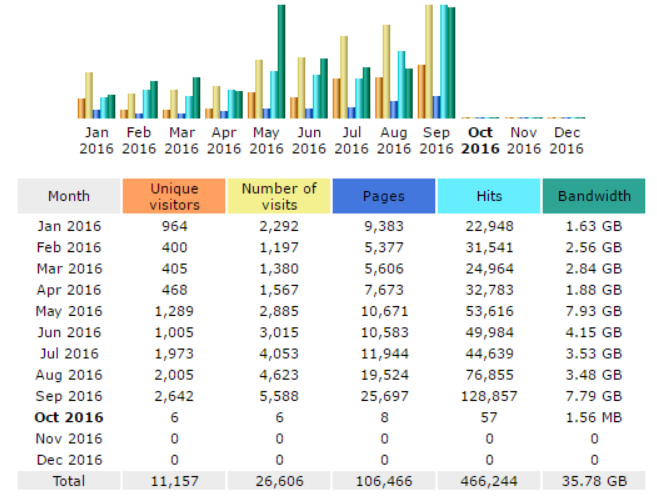Click visits value 2,292
The height and width of the screenshot is (500, 657).
[279, 226]
